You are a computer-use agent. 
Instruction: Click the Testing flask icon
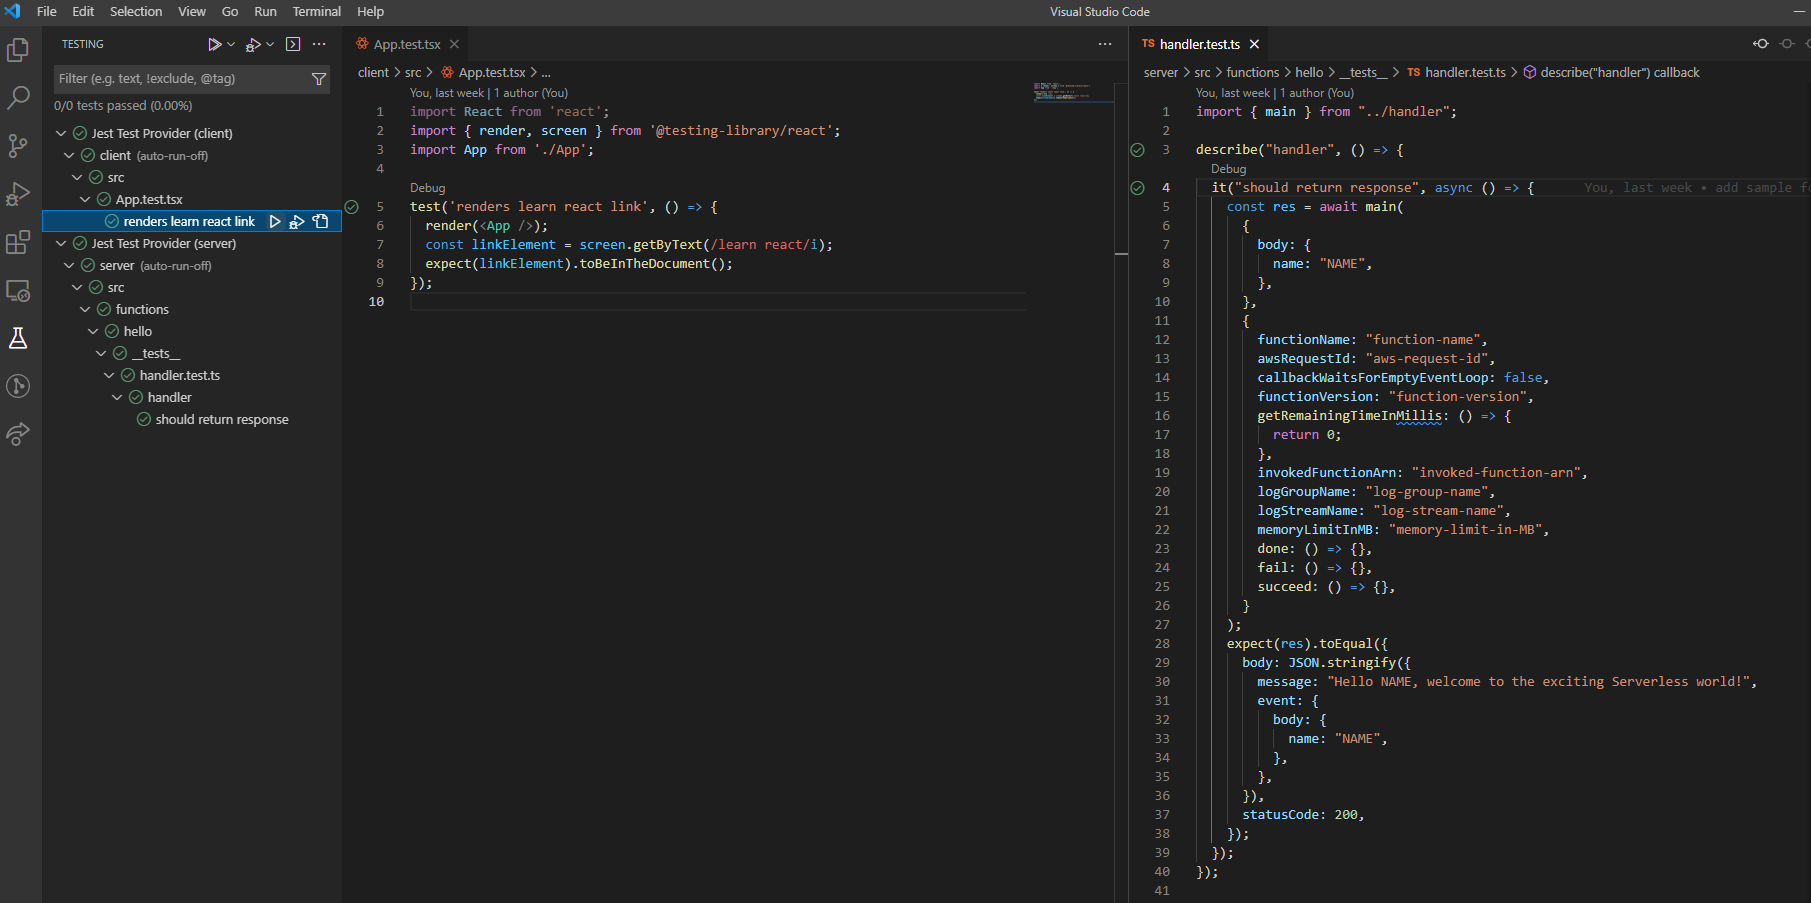(x=18, y=338)
